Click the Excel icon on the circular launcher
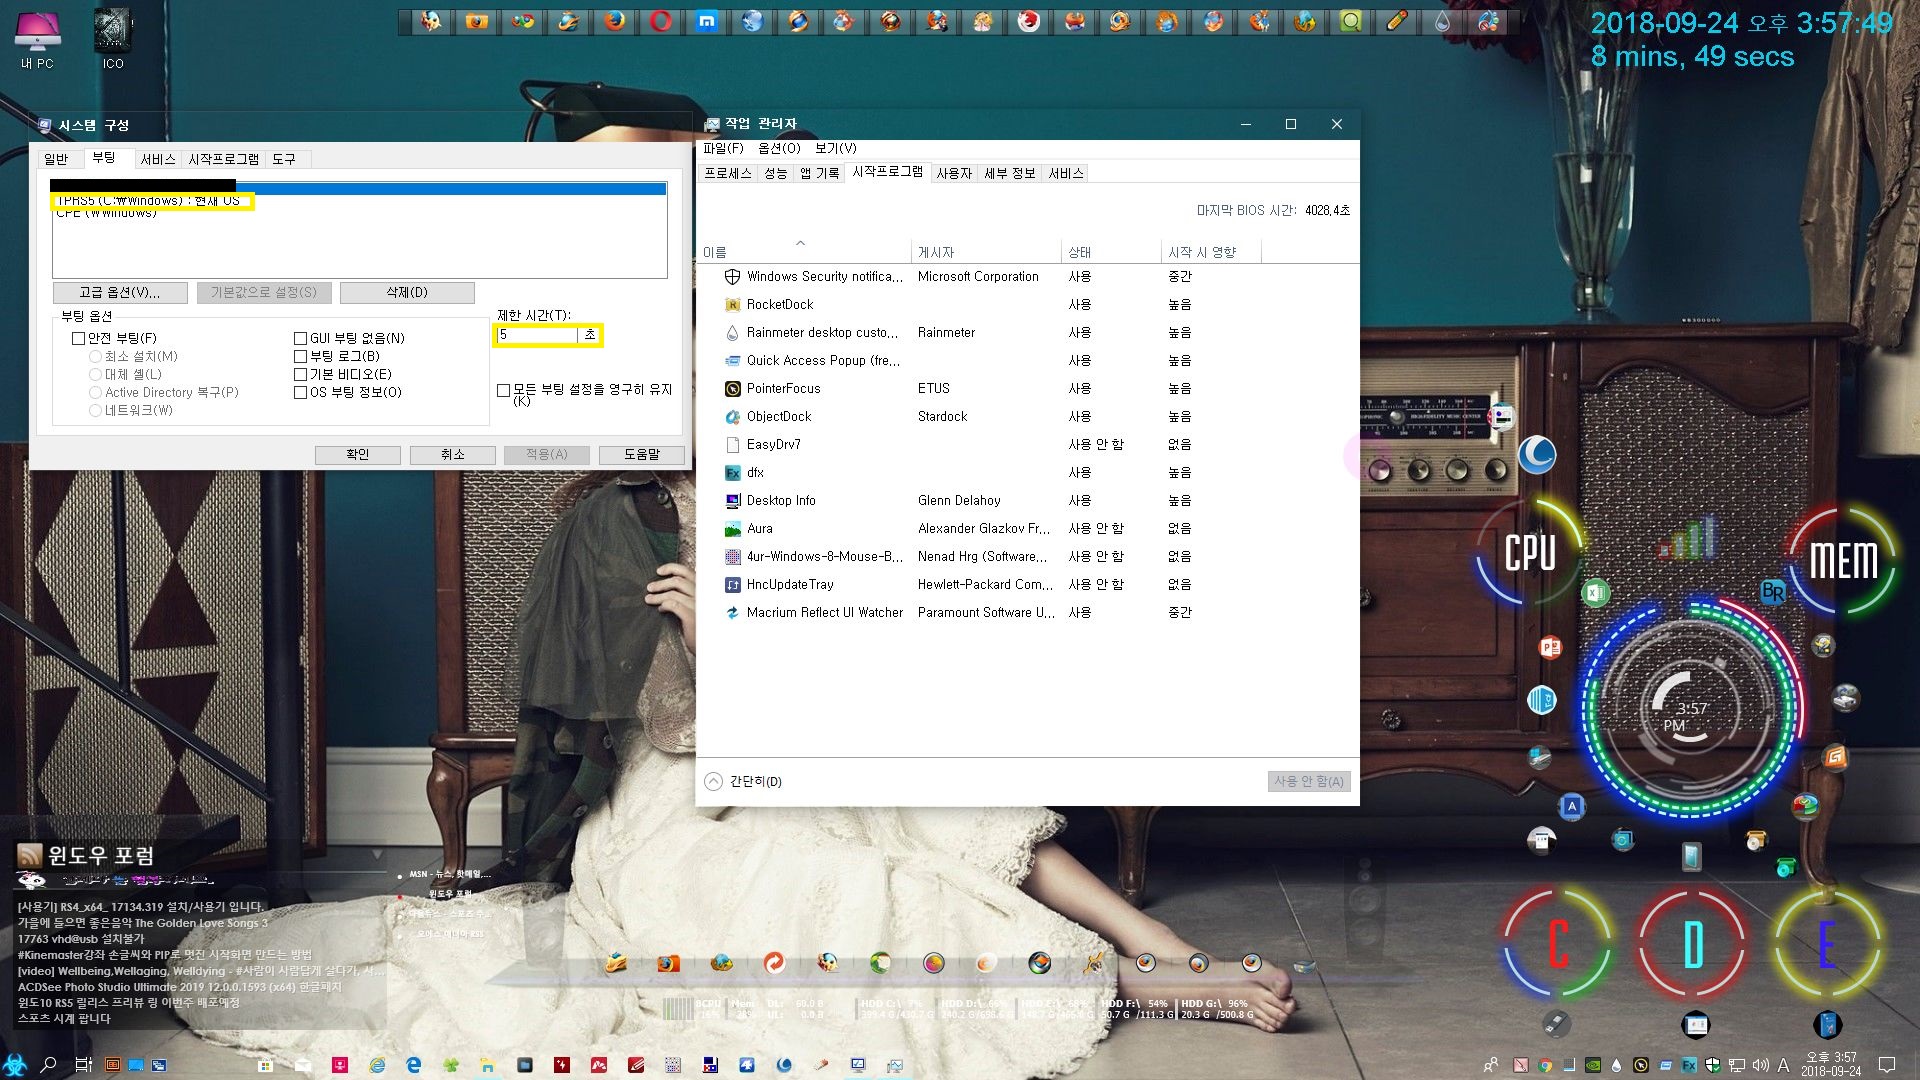Image resolution: width=1920 pixels, height=1080 pixels. 1595,593
